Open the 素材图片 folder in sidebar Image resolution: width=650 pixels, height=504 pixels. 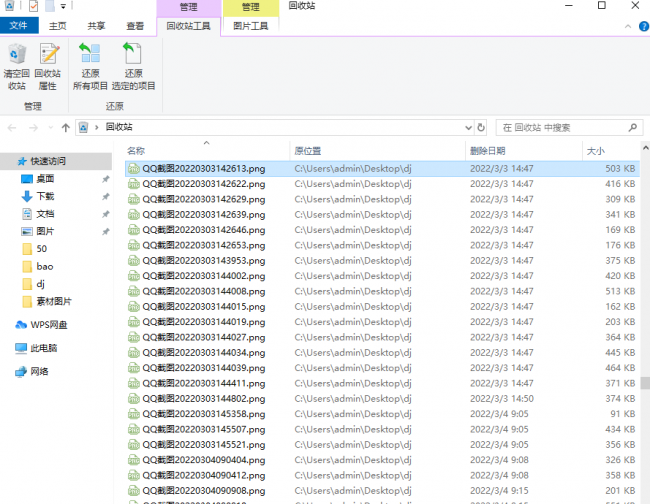click(53, 301)
